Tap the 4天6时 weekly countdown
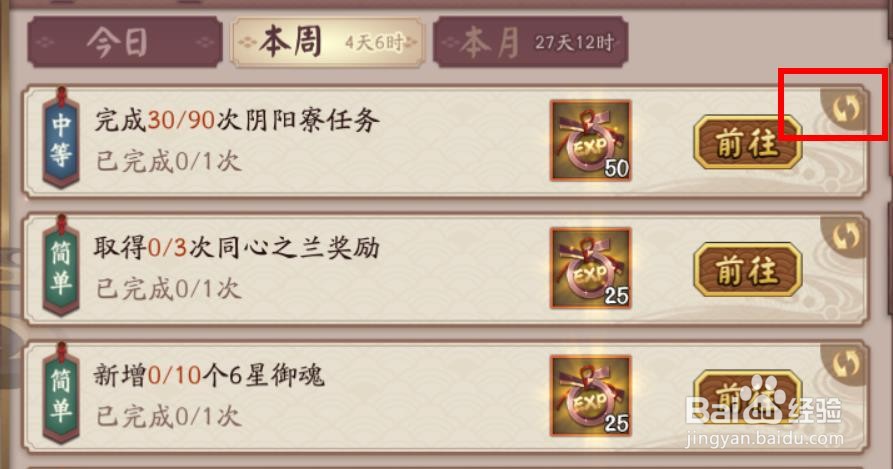This screenshot has height=469, width=893. click(374, 42)
